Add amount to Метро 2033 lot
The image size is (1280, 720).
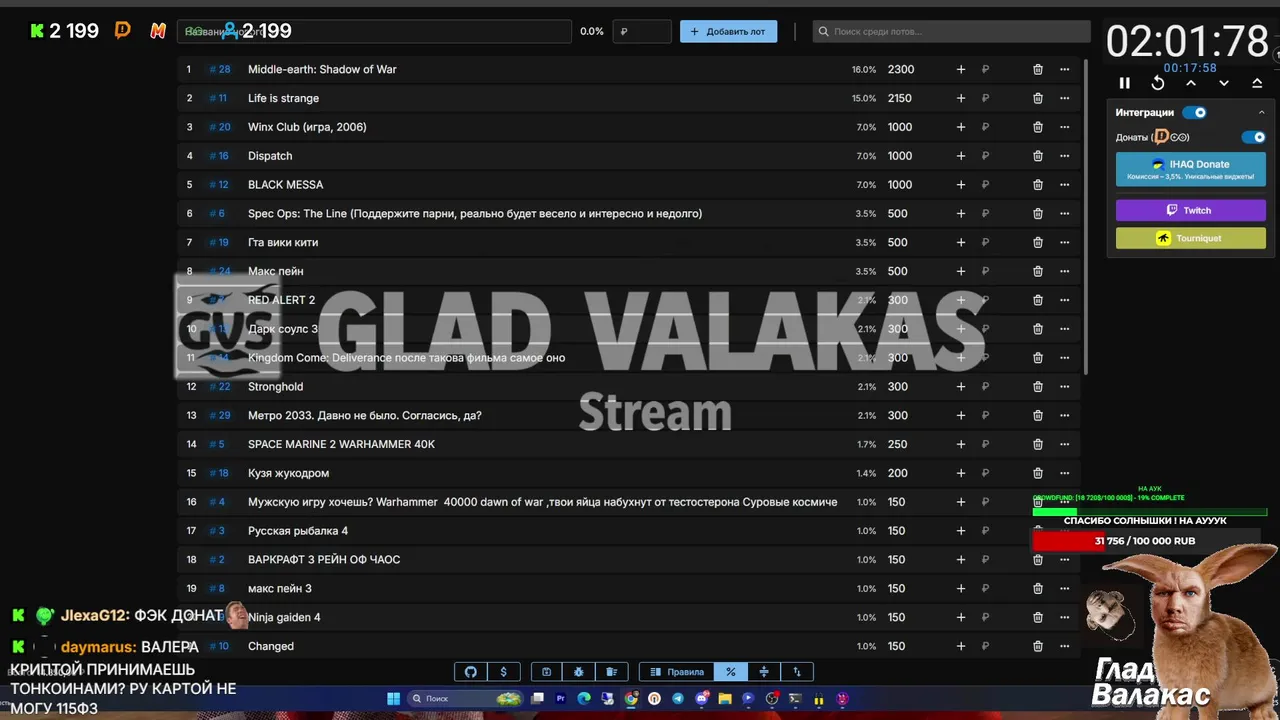tap(961, 415)
